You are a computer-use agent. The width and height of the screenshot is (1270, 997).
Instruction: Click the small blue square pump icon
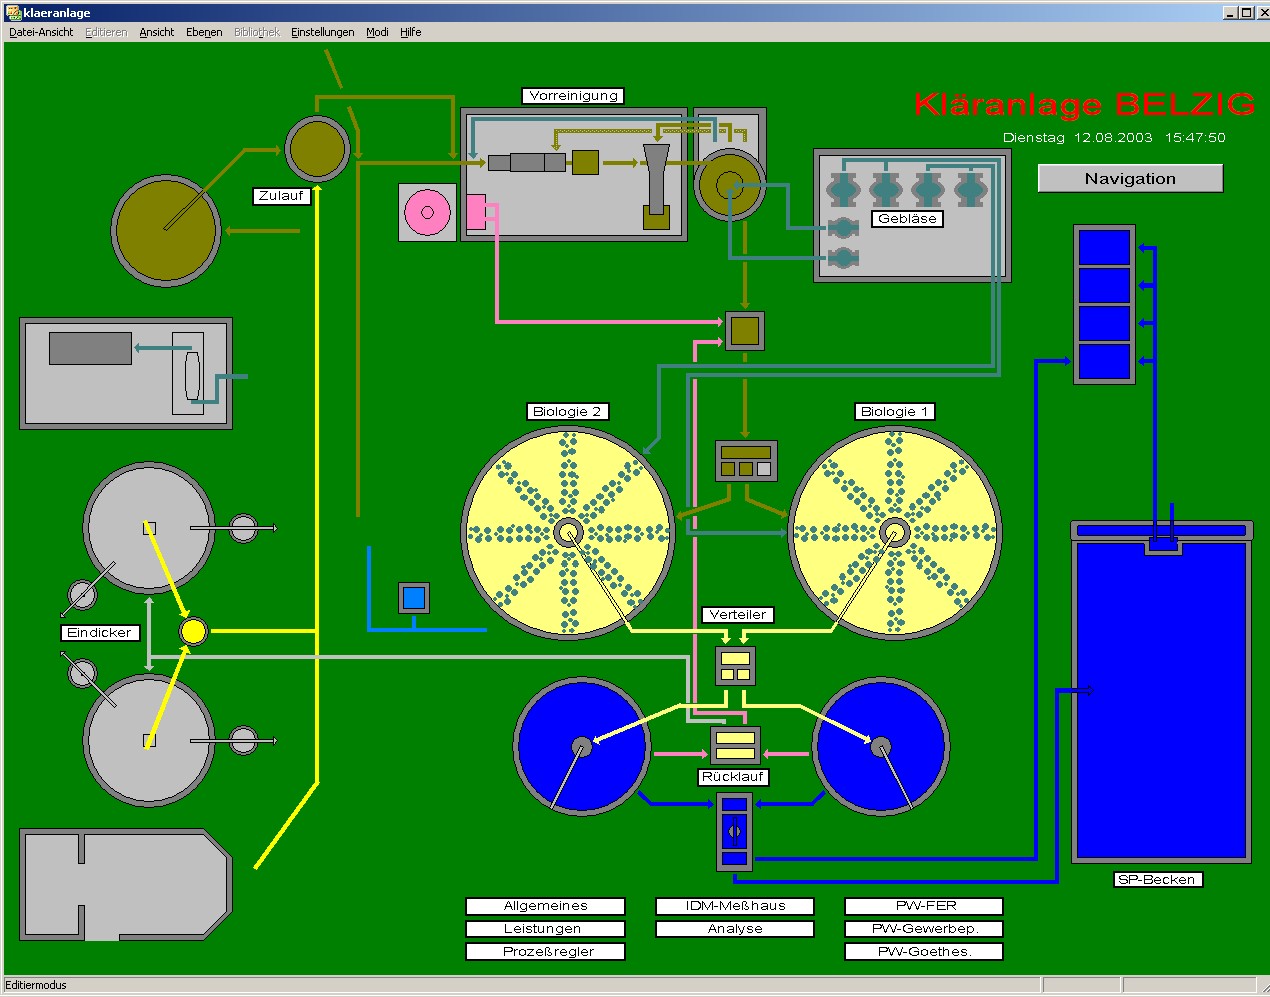point(414,598)
